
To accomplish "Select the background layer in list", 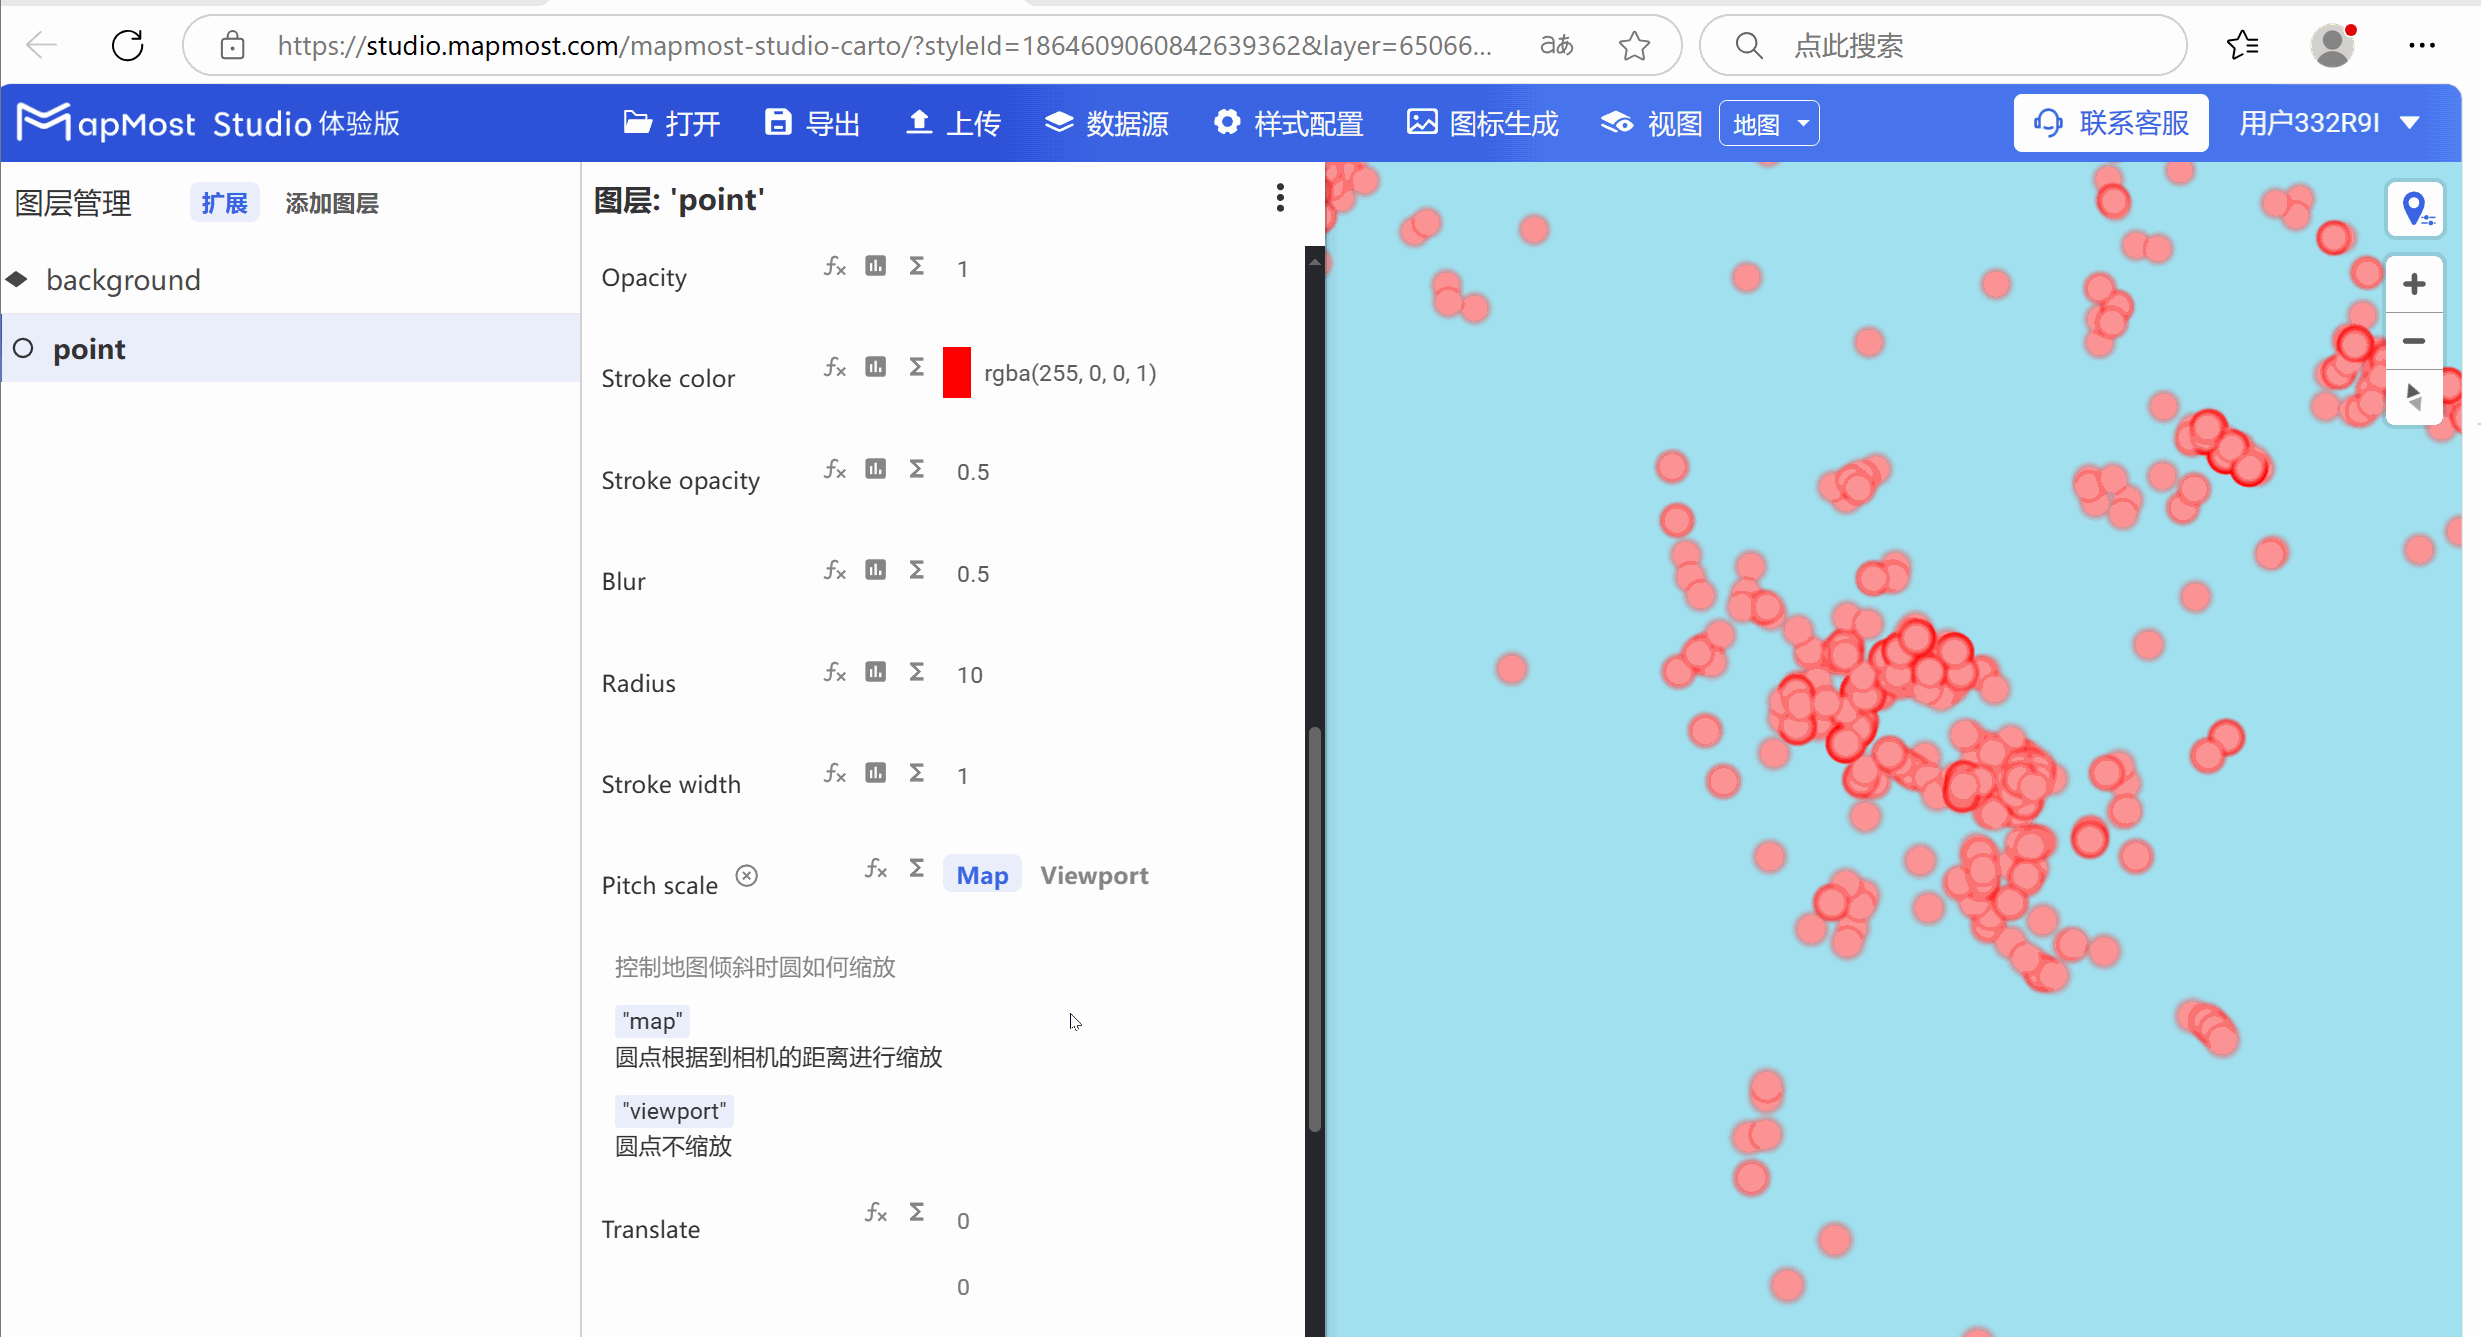I will (123, 280).
